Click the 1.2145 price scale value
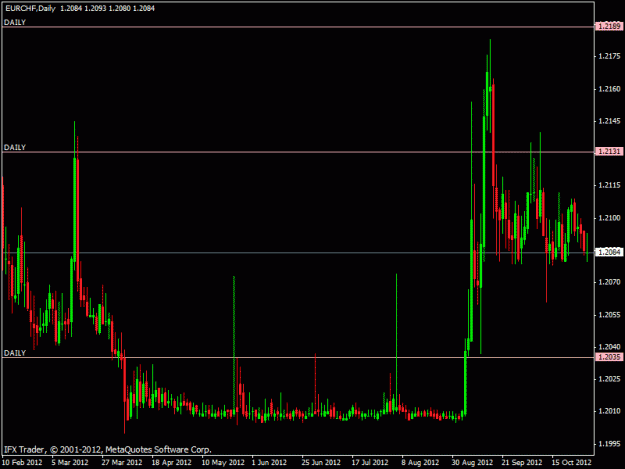The height and width of the screenshot is (469, 625). click(609, 121)
